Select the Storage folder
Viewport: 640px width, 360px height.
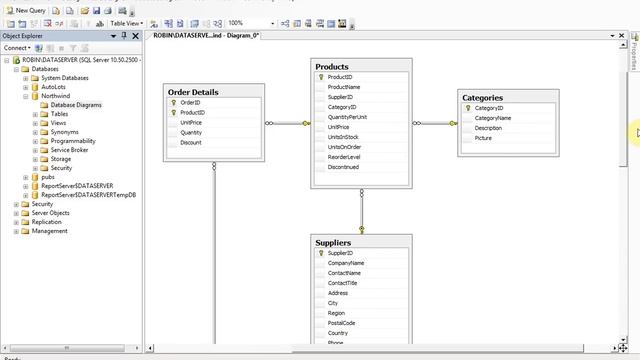[60, 159]
